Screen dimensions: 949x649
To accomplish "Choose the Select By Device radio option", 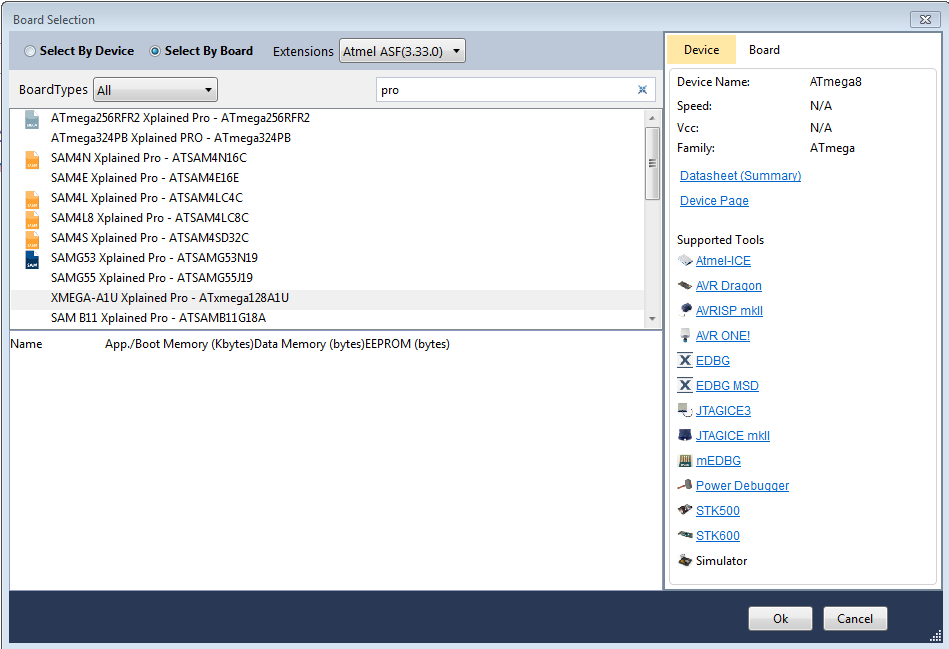I will [x=79, y=51].
